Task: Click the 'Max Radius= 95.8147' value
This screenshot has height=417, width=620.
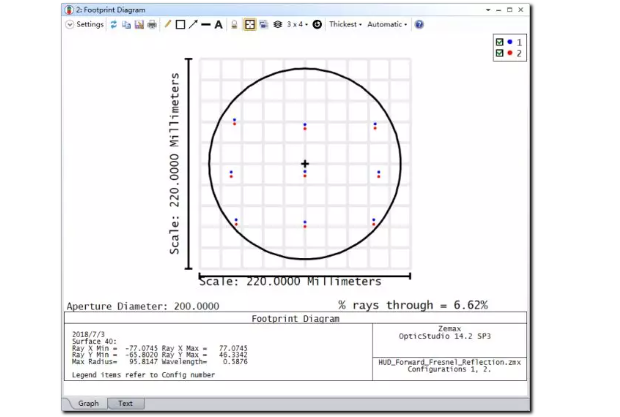Action: pos(115,362)
